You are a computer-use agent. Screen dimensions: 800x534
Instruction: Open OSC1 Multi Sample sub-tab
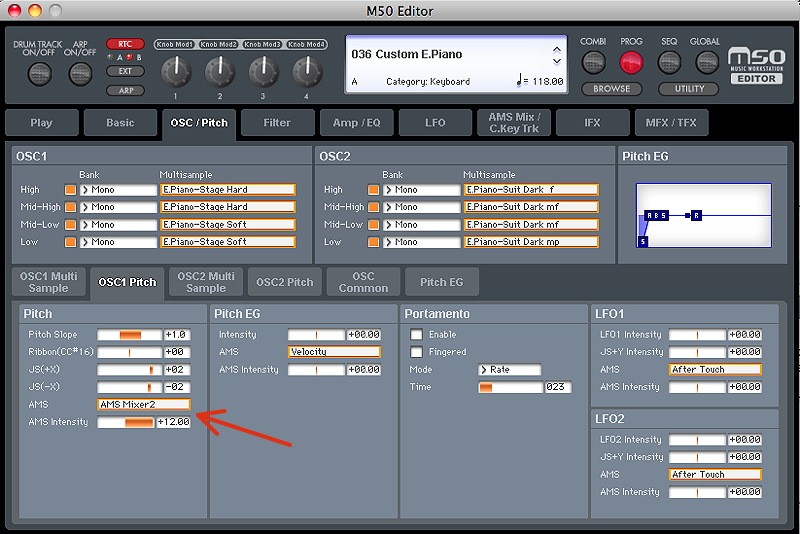[48, 282]
